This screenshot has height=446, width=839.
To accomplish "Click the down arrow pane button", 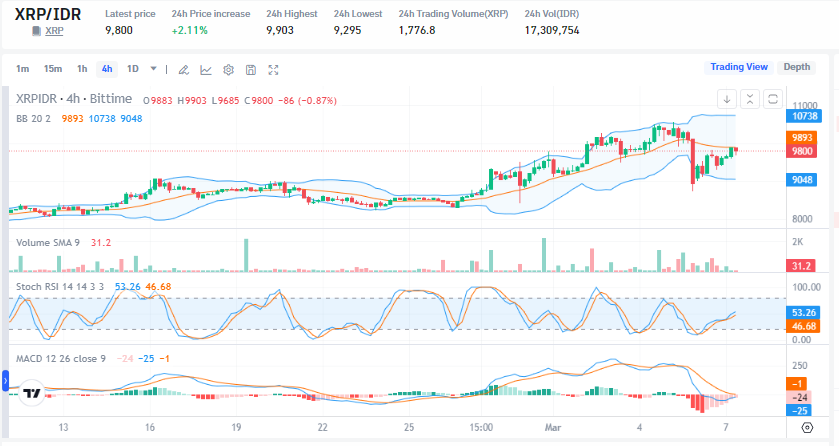I will pos(727,99).
